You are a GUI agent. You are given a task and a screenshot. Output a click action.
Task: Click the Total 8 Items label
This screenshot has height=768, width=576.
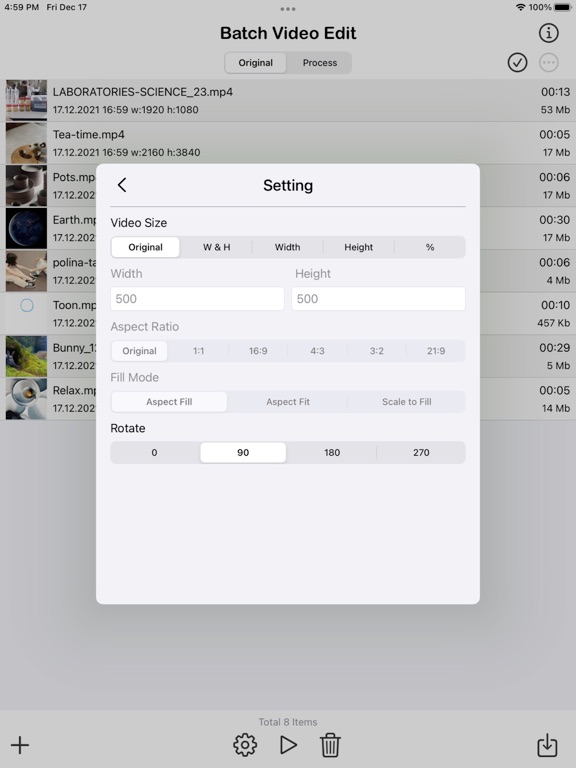[x=288, y=722]
